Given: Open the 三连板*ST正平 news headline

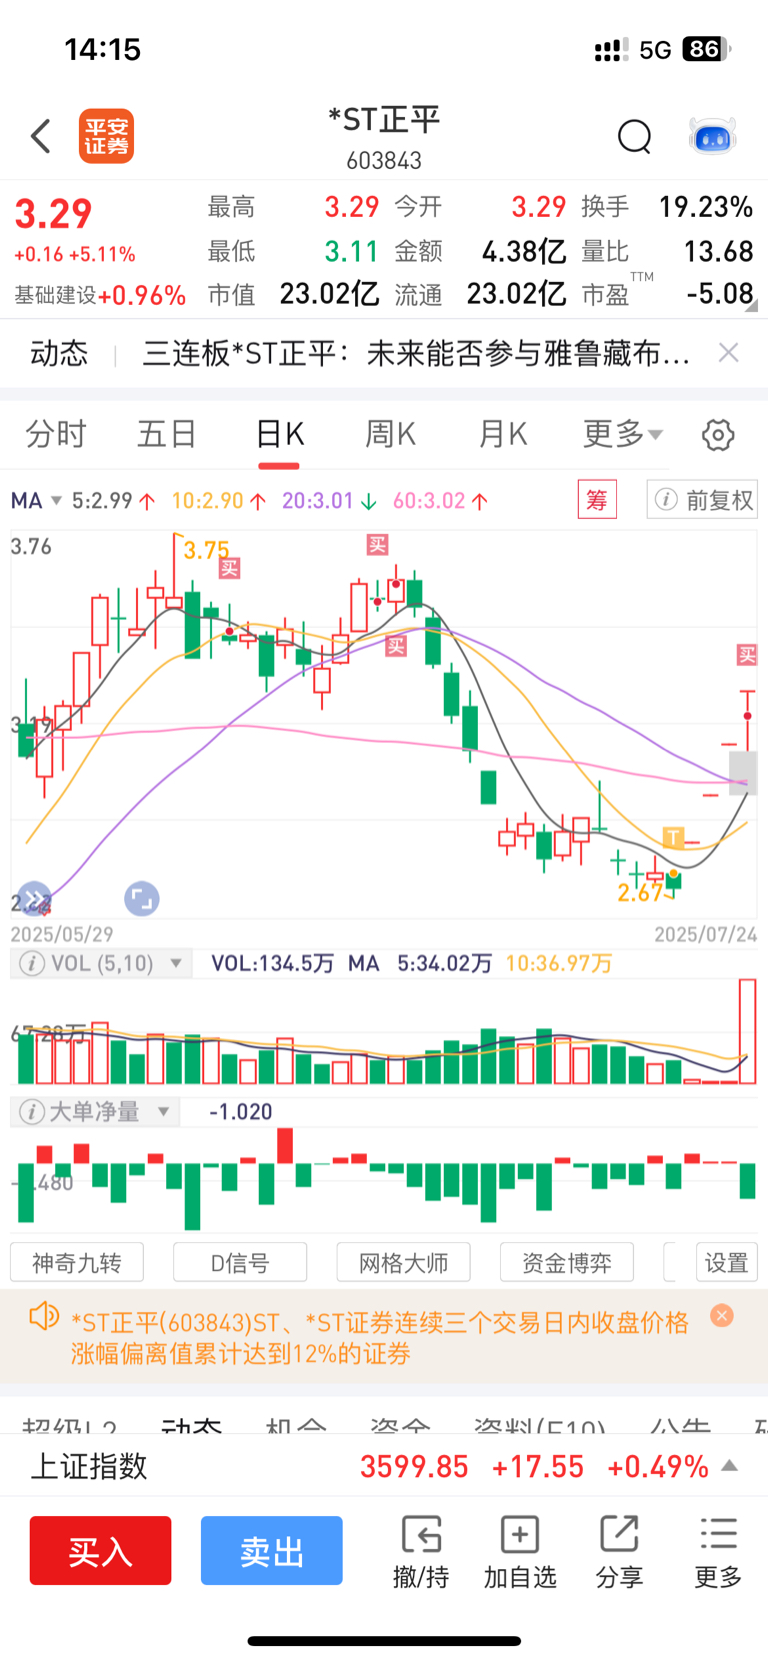Looking at the screenshot, I should [416, 353].
